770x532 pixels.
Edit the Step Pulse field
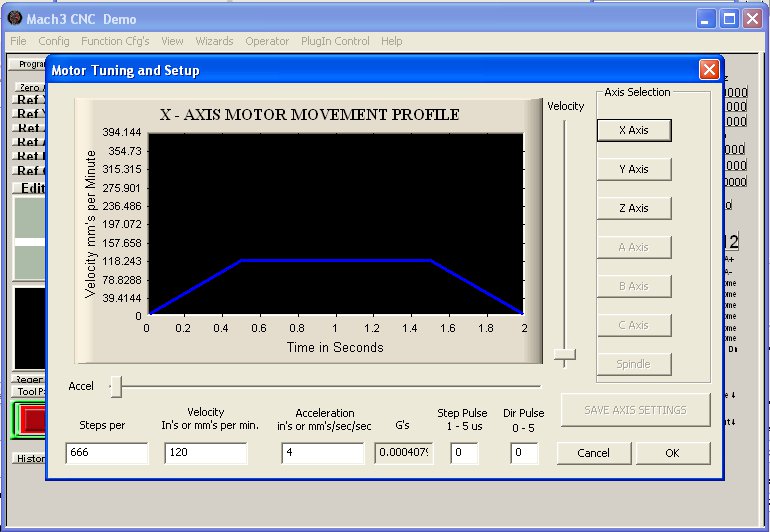464,453
